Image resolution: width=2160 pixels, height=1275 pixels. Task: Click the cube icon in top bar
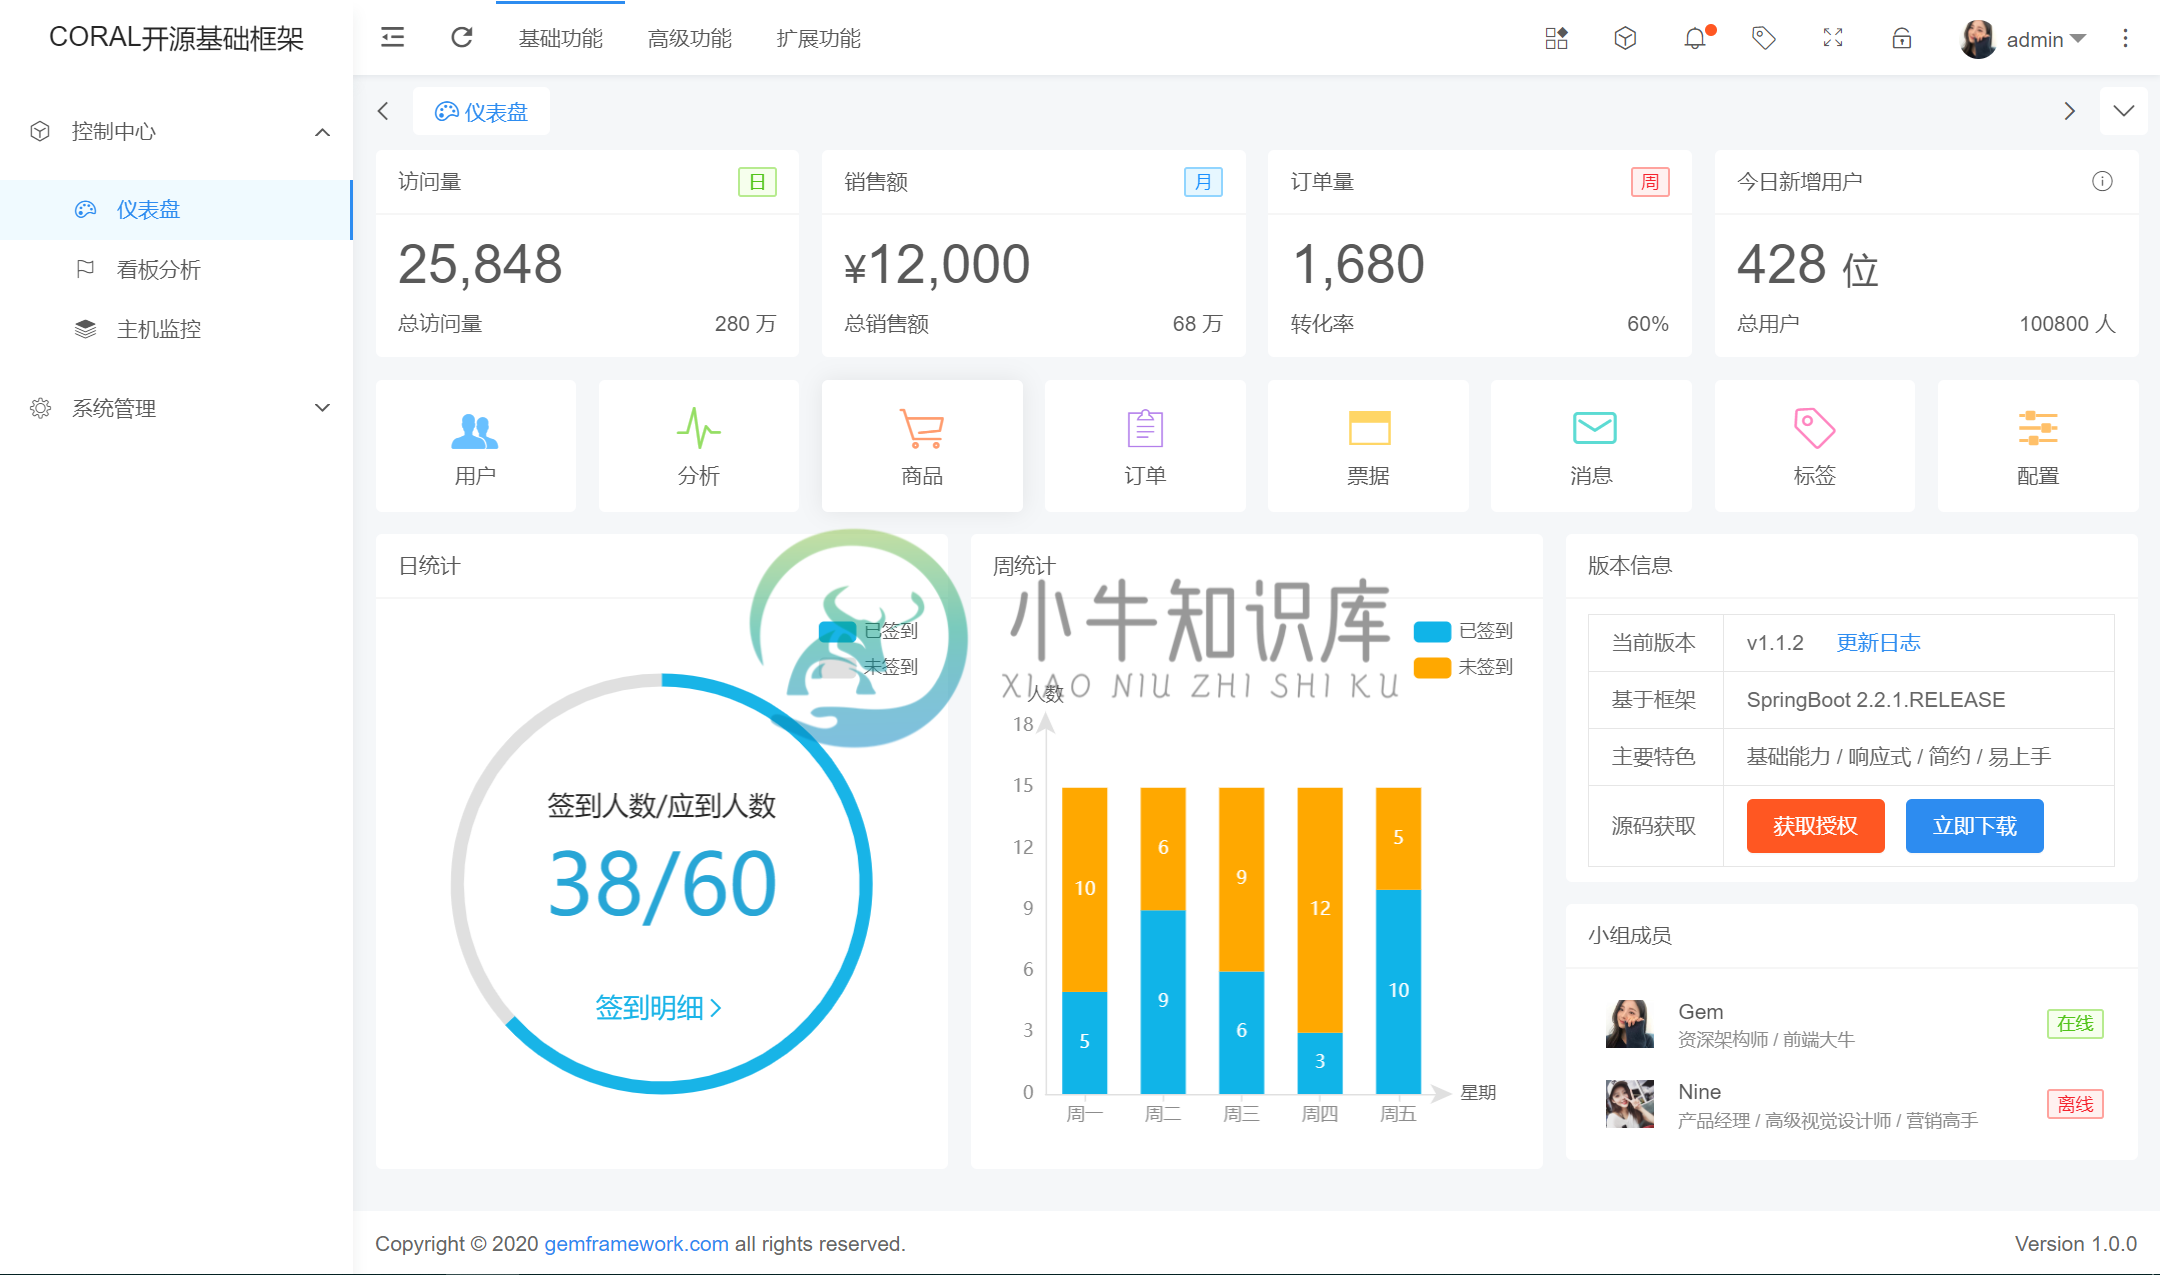pyautogui.click(x=1625, y=38)
